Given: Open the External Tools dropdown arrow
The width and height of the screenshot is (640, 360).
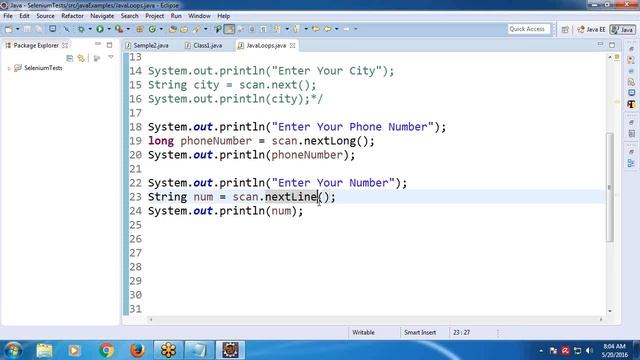Looking at the screenshot, I should (128, 29).
